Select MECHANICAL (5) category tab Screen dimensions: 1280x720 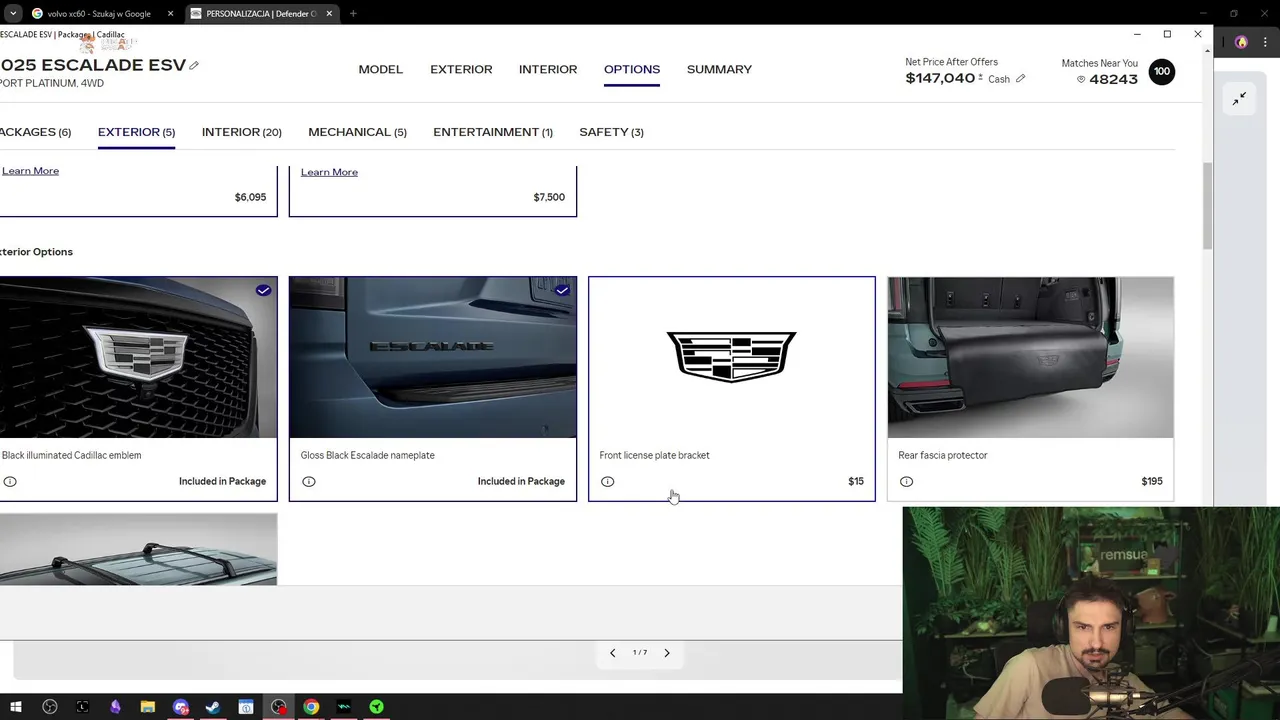coord(357,132)
